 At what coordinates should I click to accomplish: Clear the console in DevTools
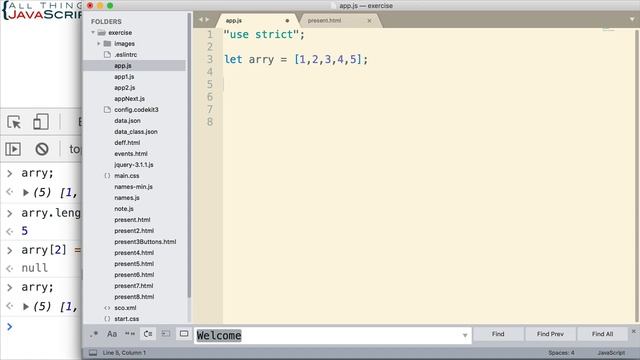click(x=42, y=149)
